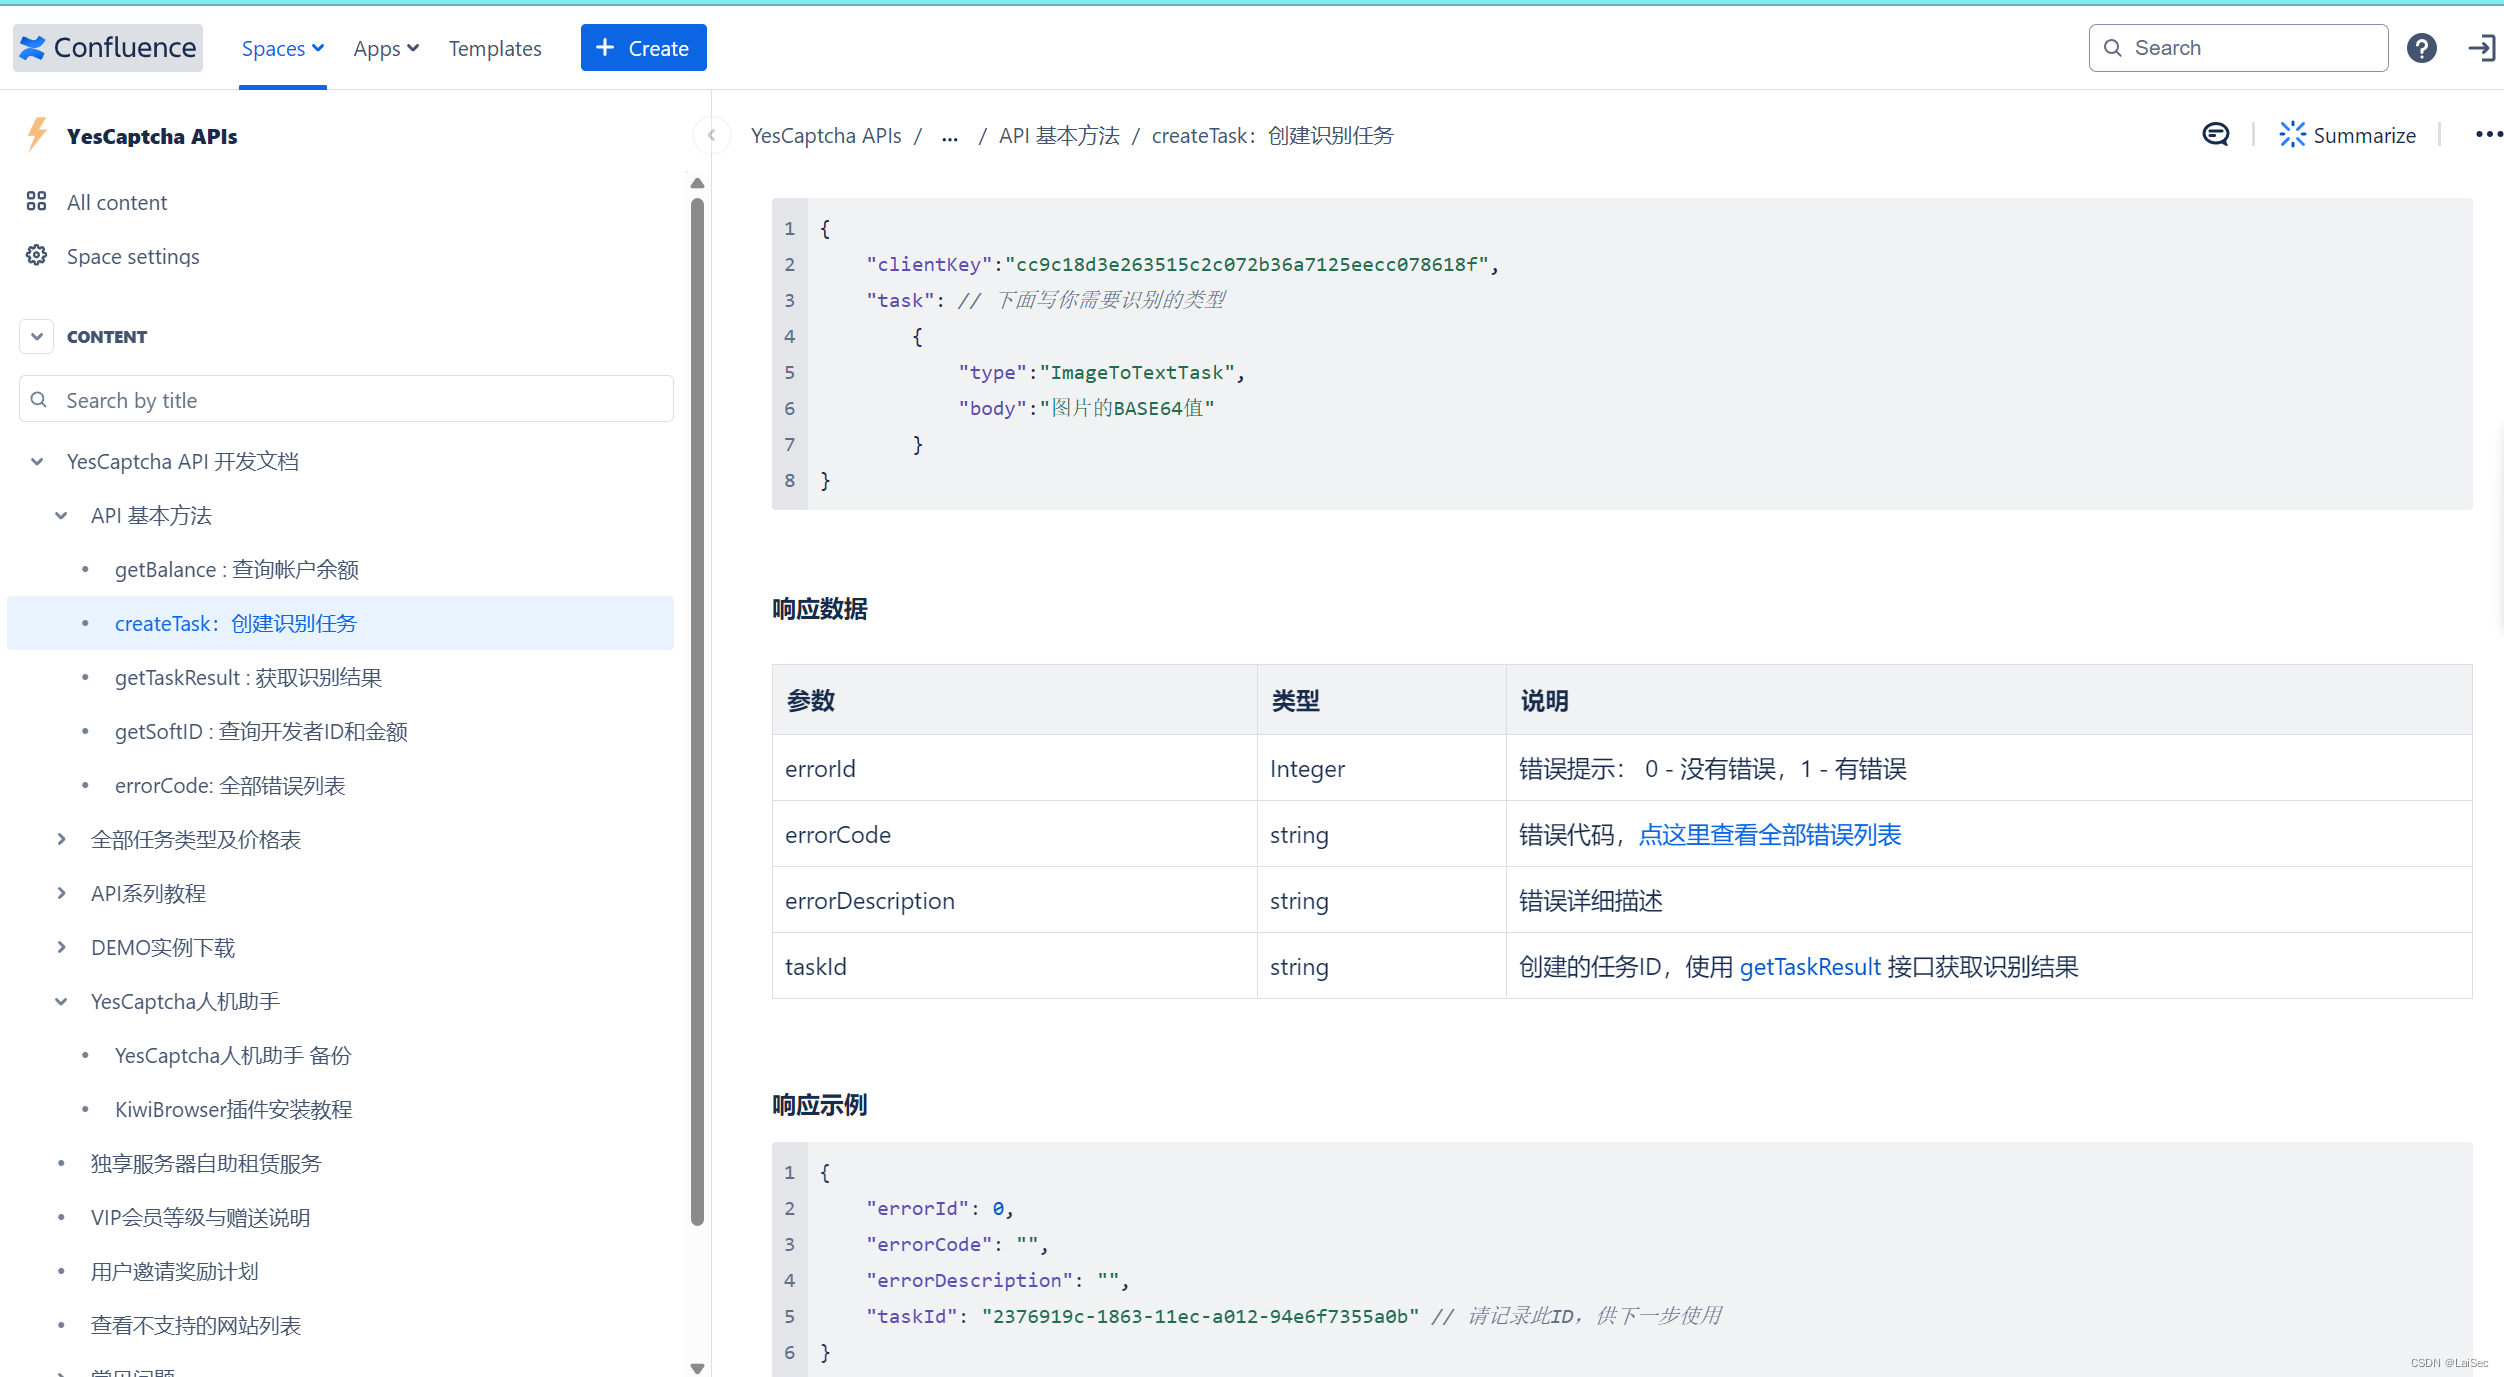Click the sidebar scrollbar down arrow

click(697, 1368)
